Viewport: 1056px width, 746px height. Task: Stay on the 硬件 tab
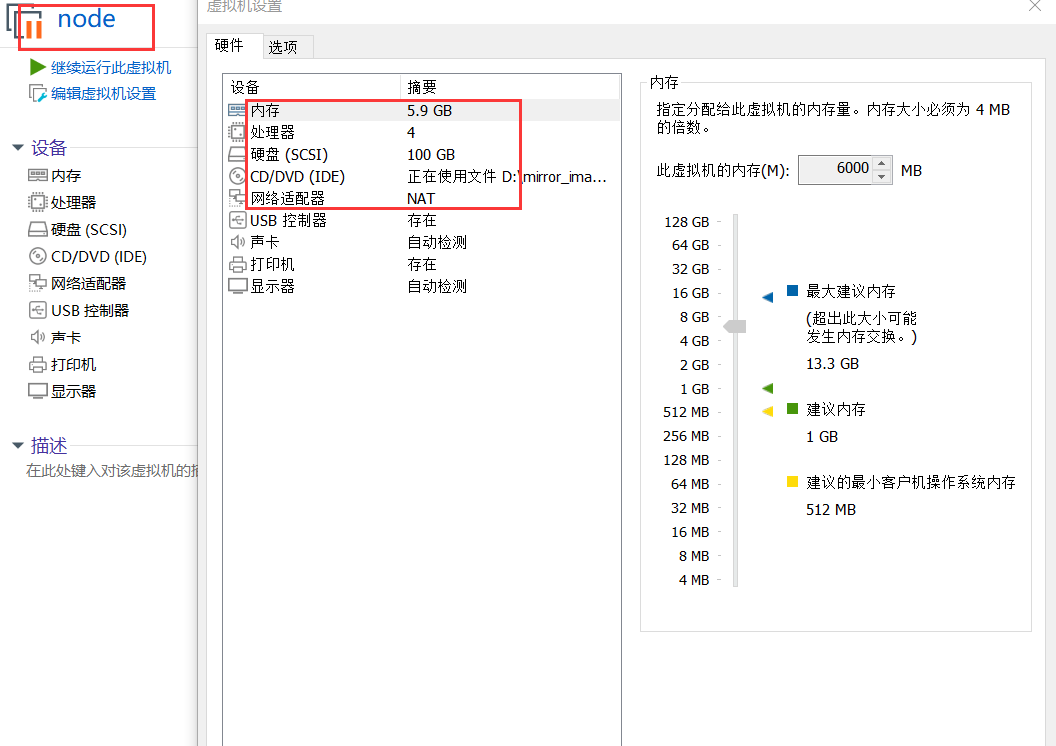232,46
